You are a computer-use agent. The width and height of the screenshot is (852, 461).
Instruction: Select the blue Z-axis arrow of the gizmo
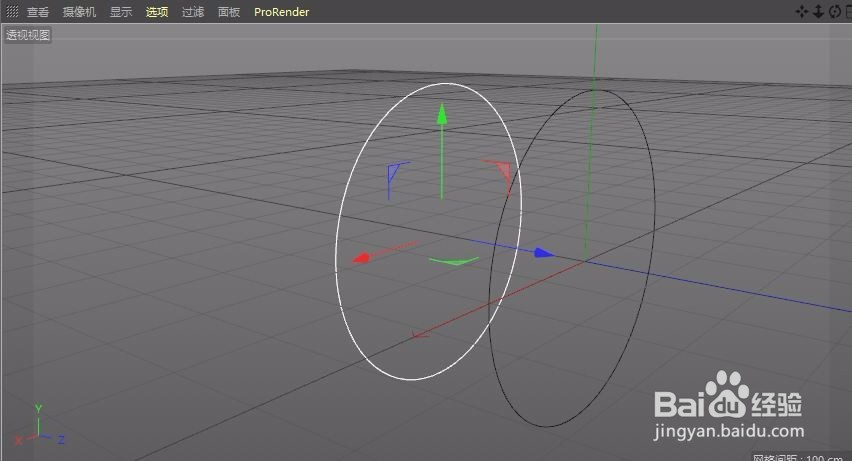point(543,253)
